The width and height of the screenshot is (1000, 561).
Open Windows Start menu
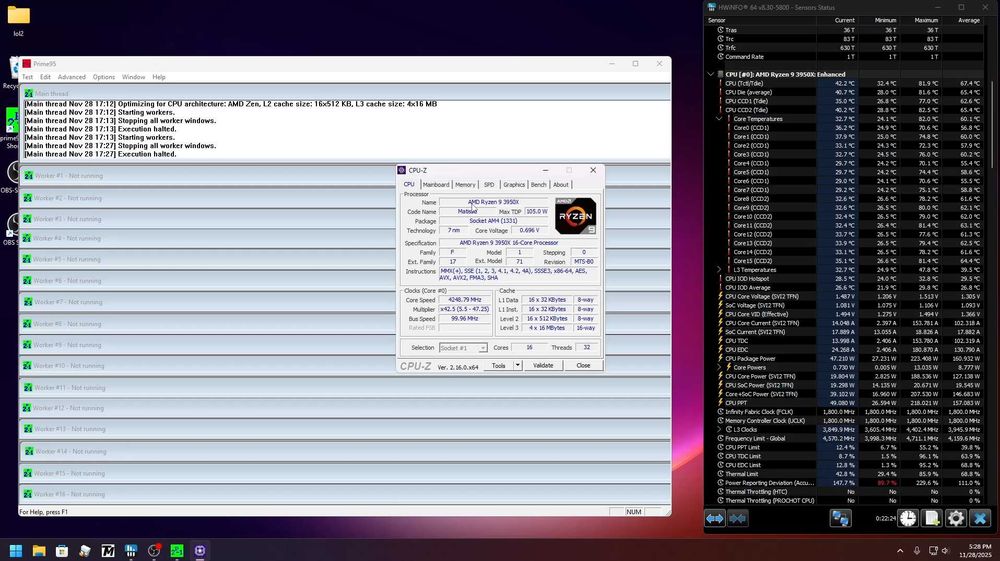coord(16,551)
